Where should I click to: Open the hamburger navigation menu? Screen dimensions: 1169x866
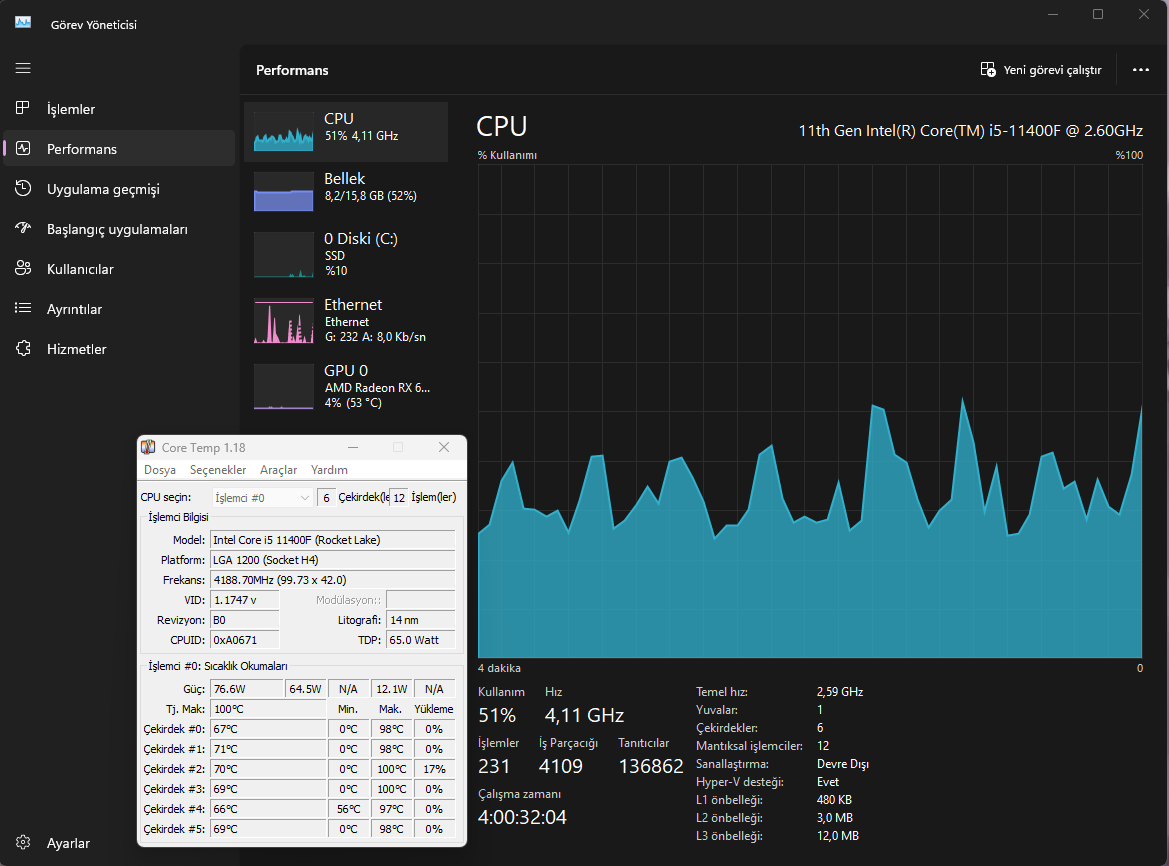[x=23, y=69]
